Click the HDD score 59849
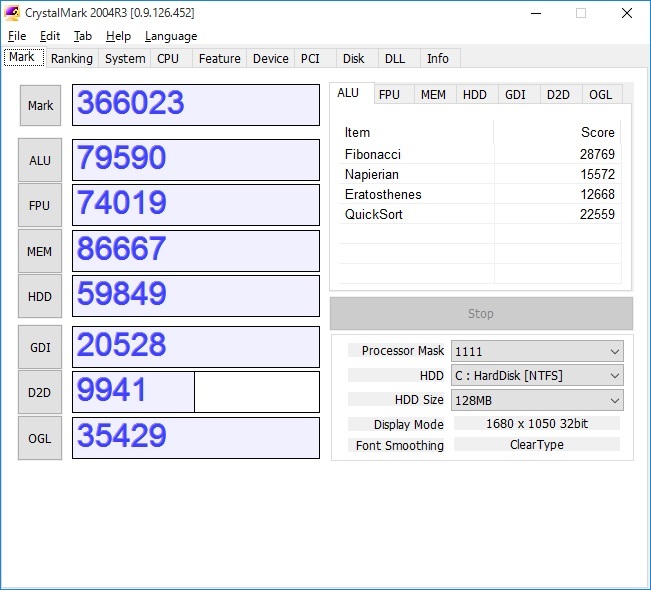The width and height of the screenshot is (651, 590). 196,296
